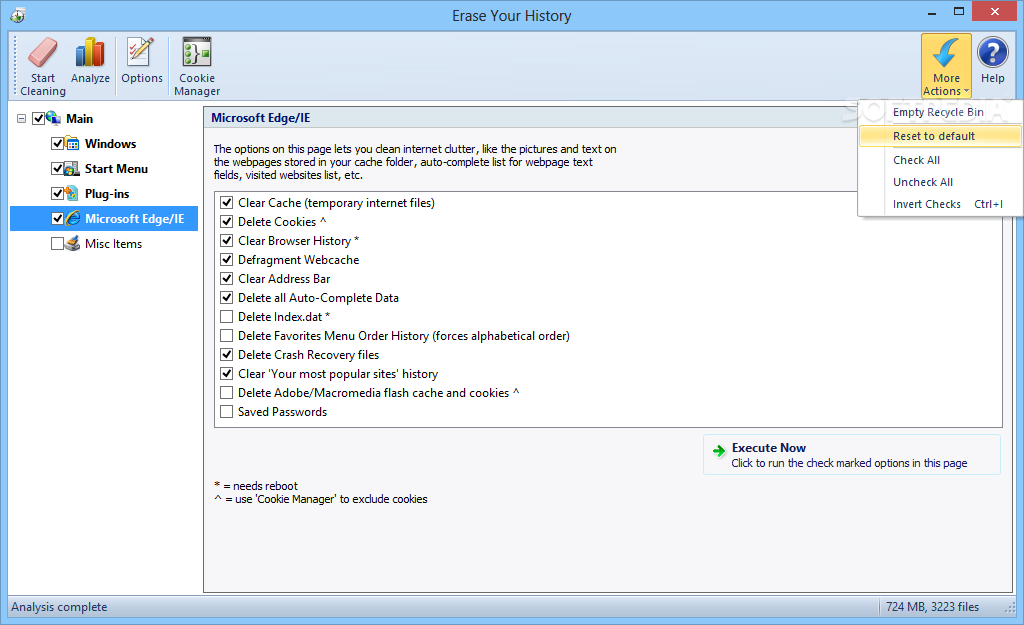Uncheck the Delete Cookies option
The width and height of the screenshot is (1024, 625).
click(x=227, y=222)
